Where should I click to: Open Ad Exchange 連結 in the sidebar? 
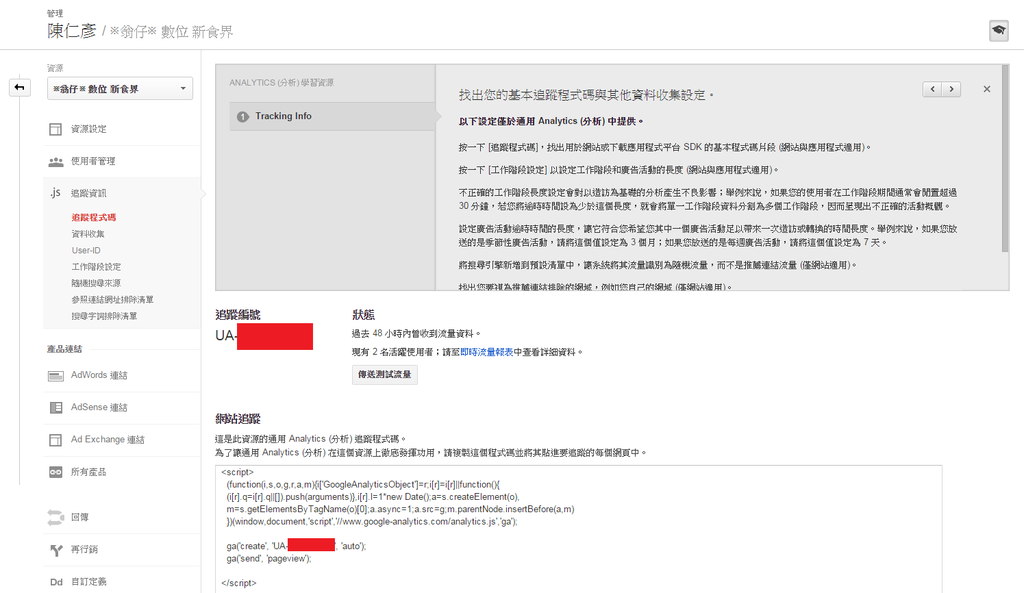coord(108,440)
